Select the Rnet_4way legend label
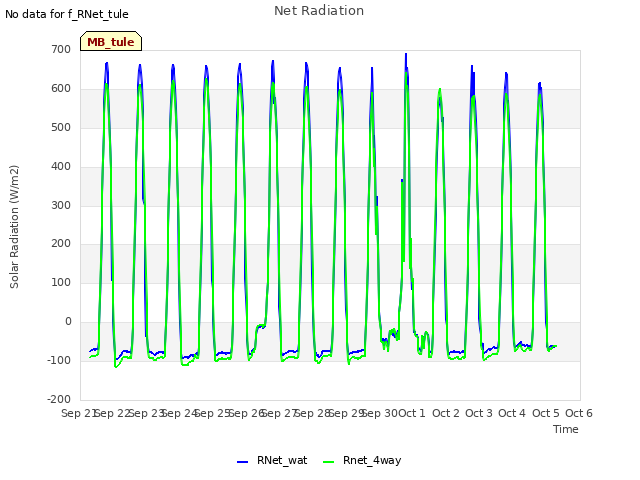The height and width of the screenshot is (480, 640). click(x=372, y=460)
